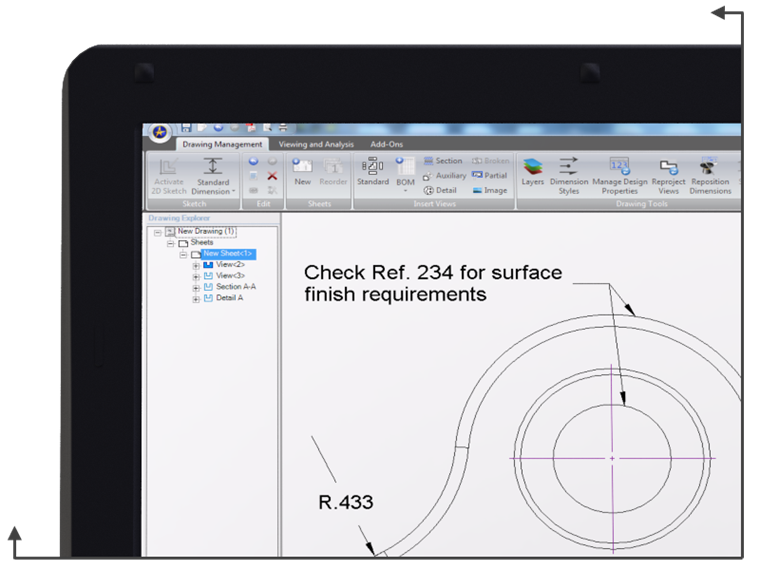This screenshot has width=760, height=570.
Task: Open the Add-Ons ribbon tab
Action: coord(386,144)
